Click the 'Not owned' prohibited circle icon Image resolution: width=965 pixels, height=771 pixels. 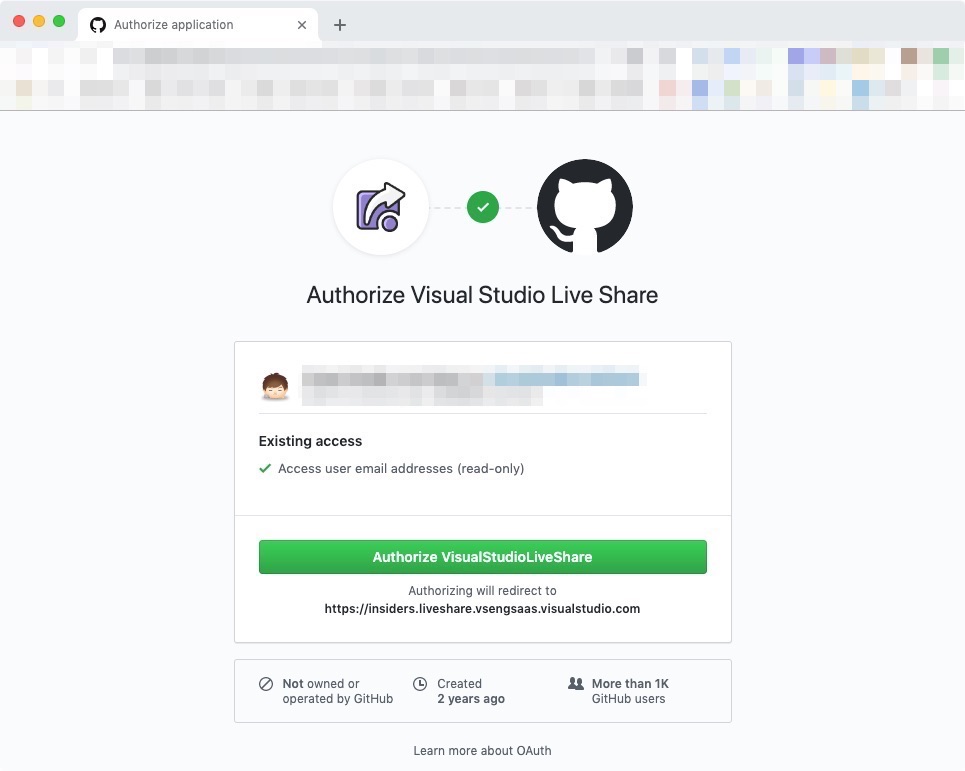[x=266, y=684]
